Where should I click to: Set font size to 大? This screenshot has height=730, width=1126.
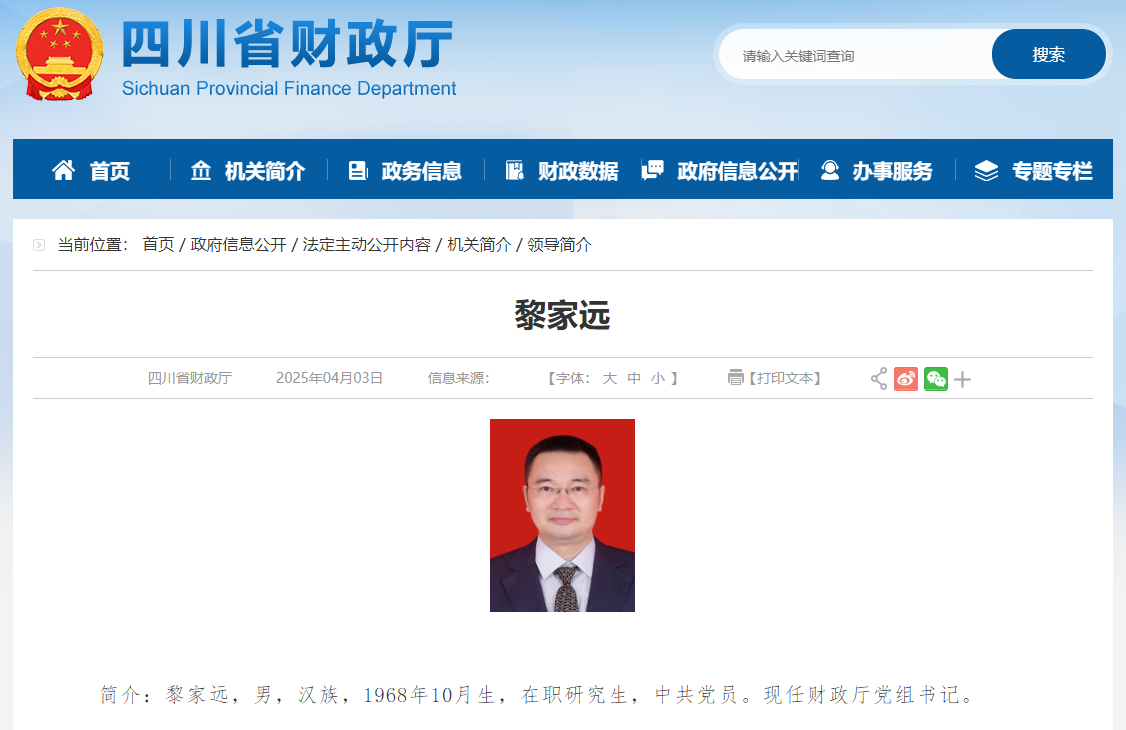(x=610, y=378)
